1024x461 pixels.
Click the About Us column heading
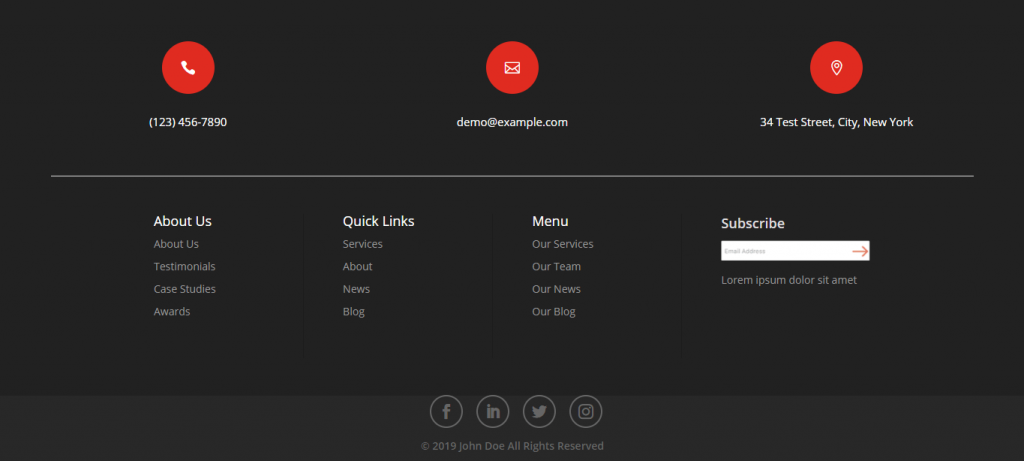coord(183,221)
